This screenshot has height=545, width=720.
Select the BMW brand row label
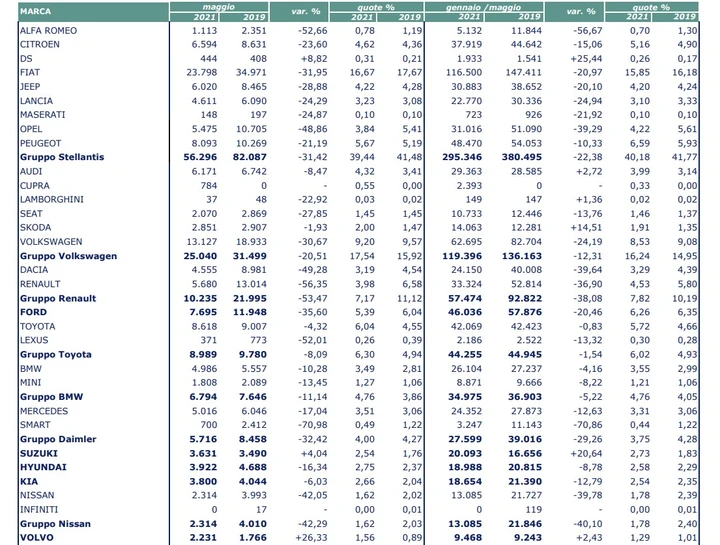click(x=30, y=369)
